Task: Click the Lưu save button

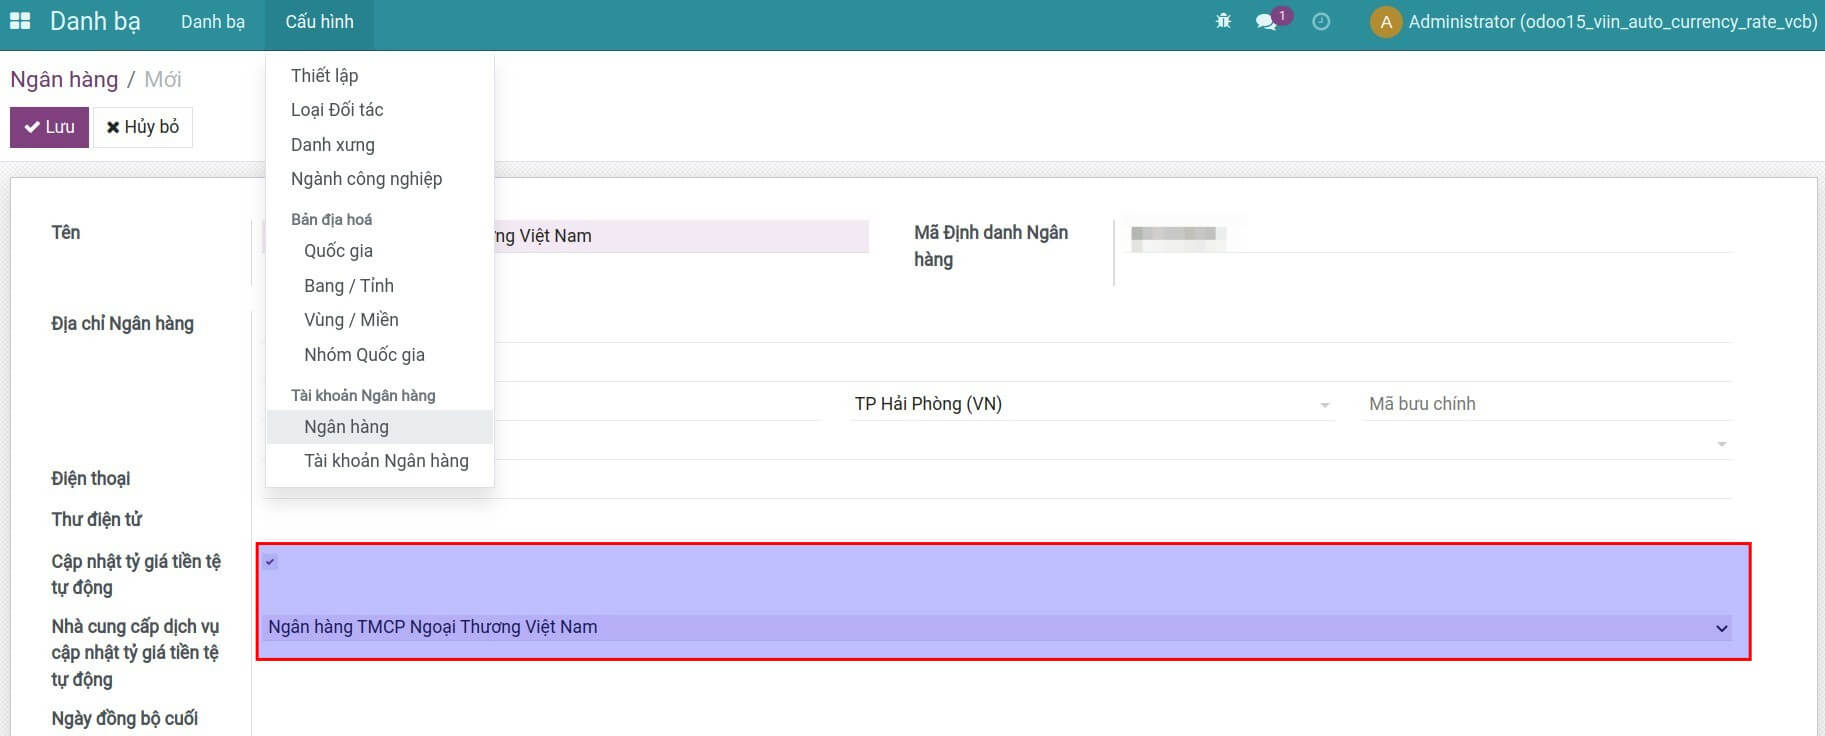Action: click(50, 127)
